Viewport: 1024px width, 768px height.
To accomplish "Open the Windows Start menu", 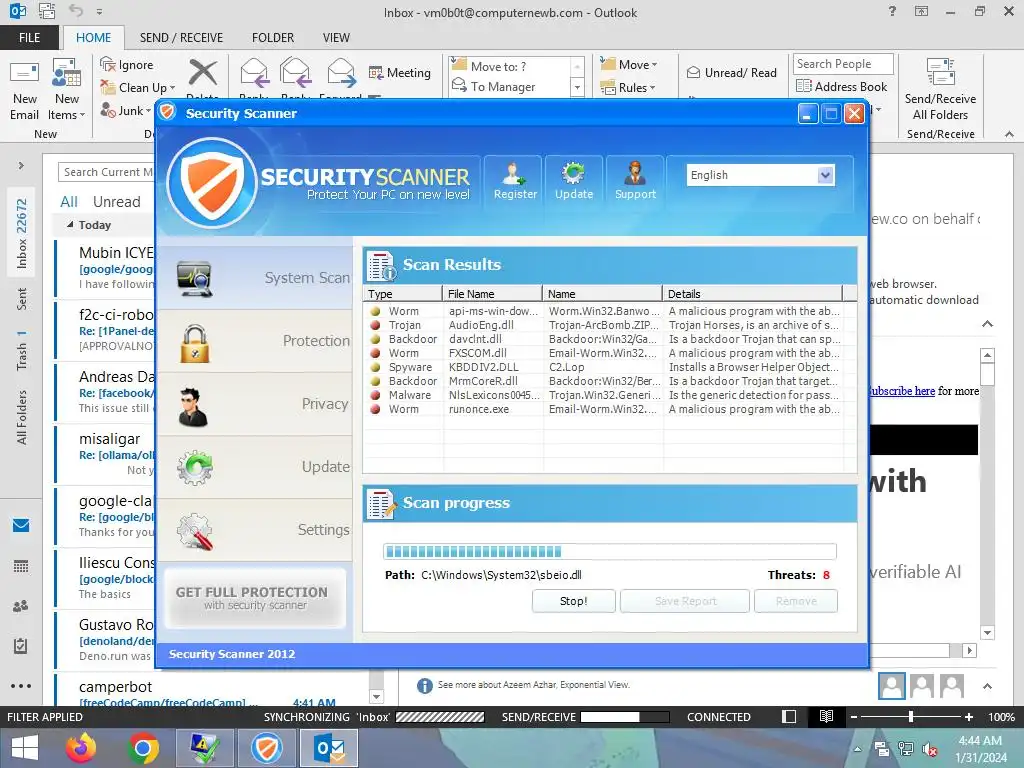I will pyautogui.click(x=24, y=748).
